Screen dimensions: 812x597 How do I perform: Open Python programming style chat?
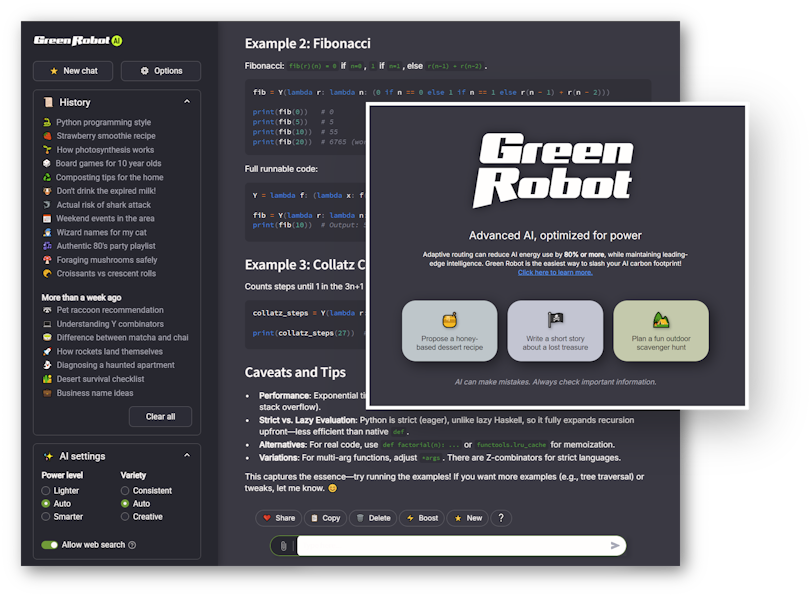click(x=104, y=122)
